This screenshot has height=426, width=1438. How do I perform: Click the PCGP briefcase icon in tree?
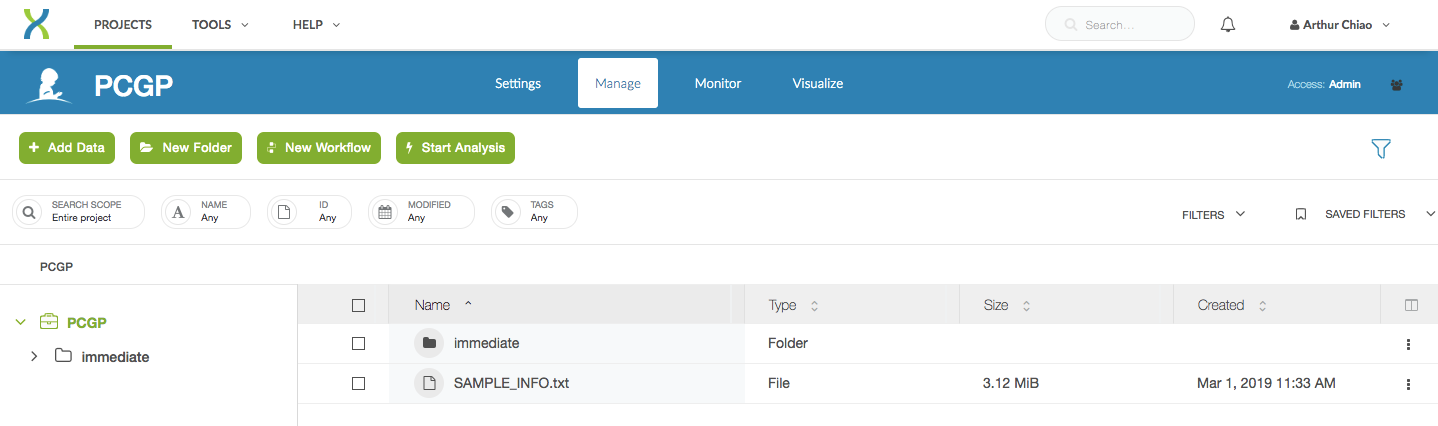(x=48, y=322)
